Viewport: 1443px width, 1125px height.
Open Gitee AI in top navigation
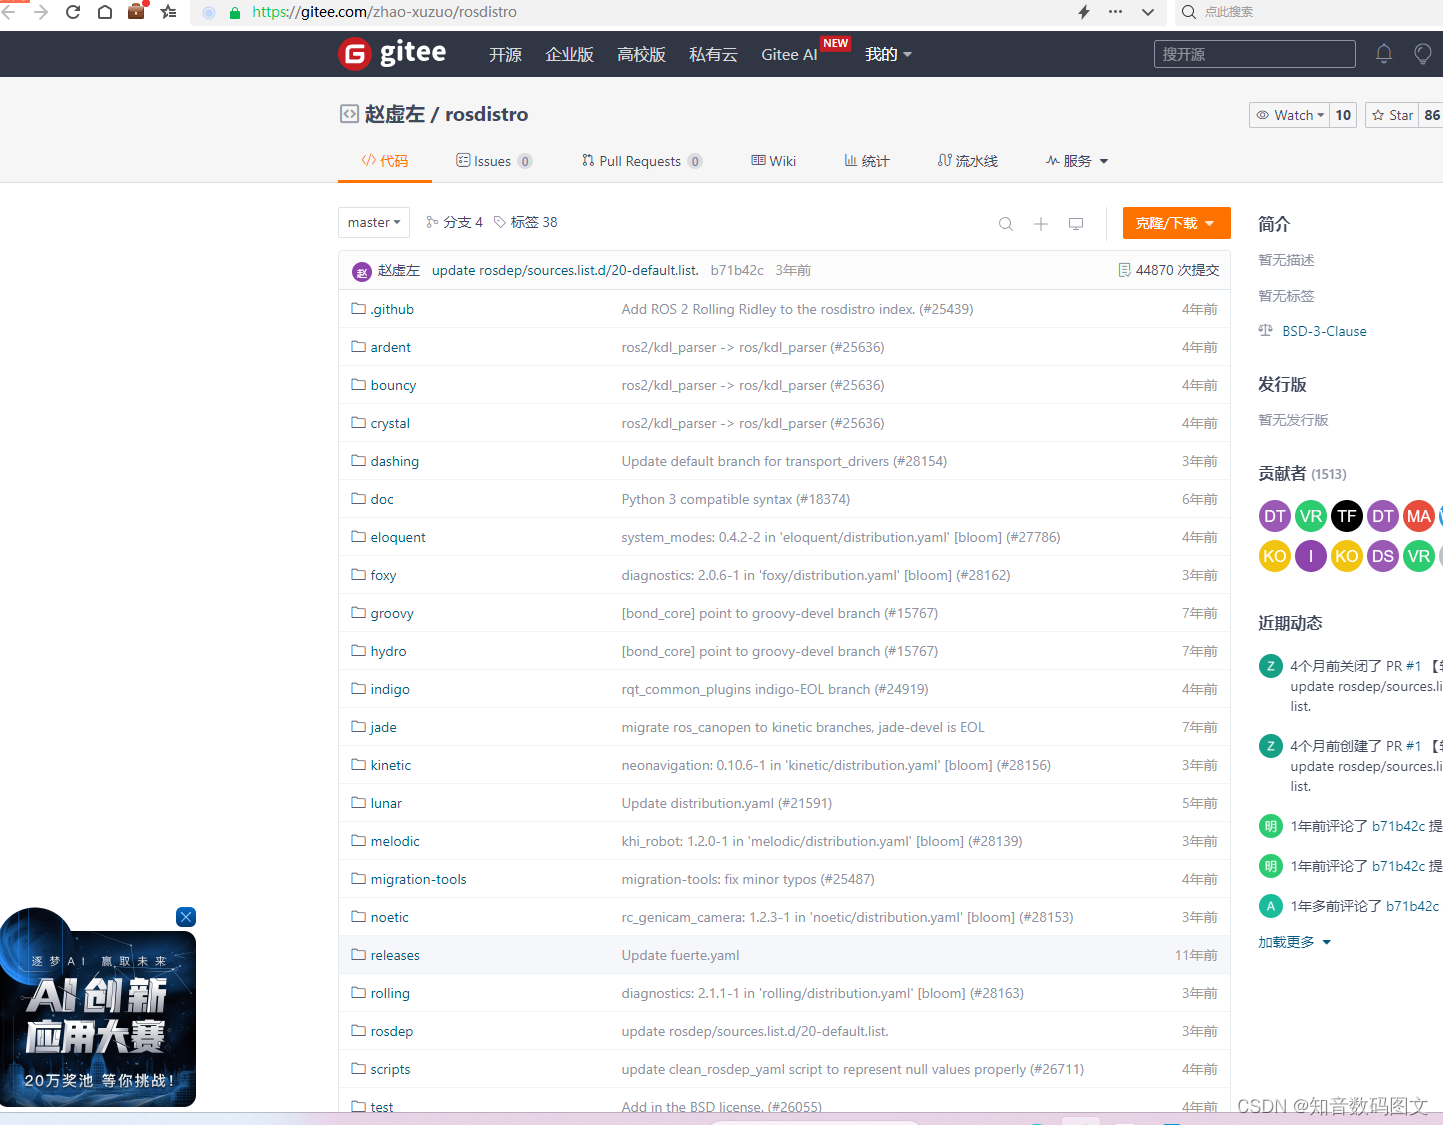point(789,54)
